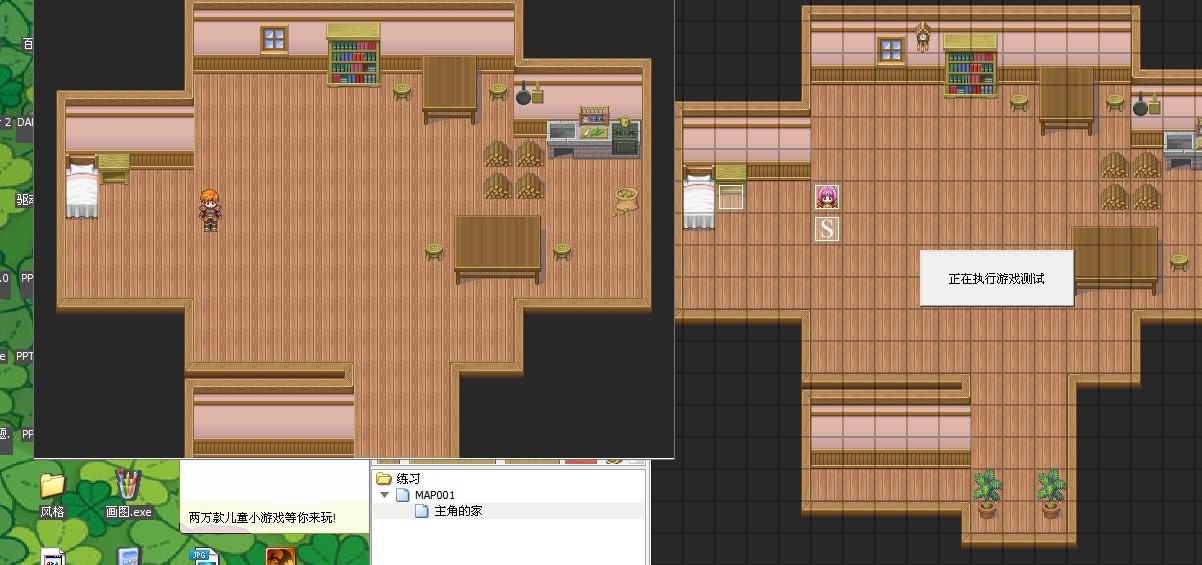Click the bookshelf in the game window
The width and height of the screenshot is (1202, 565).
(x=354, y=56)
